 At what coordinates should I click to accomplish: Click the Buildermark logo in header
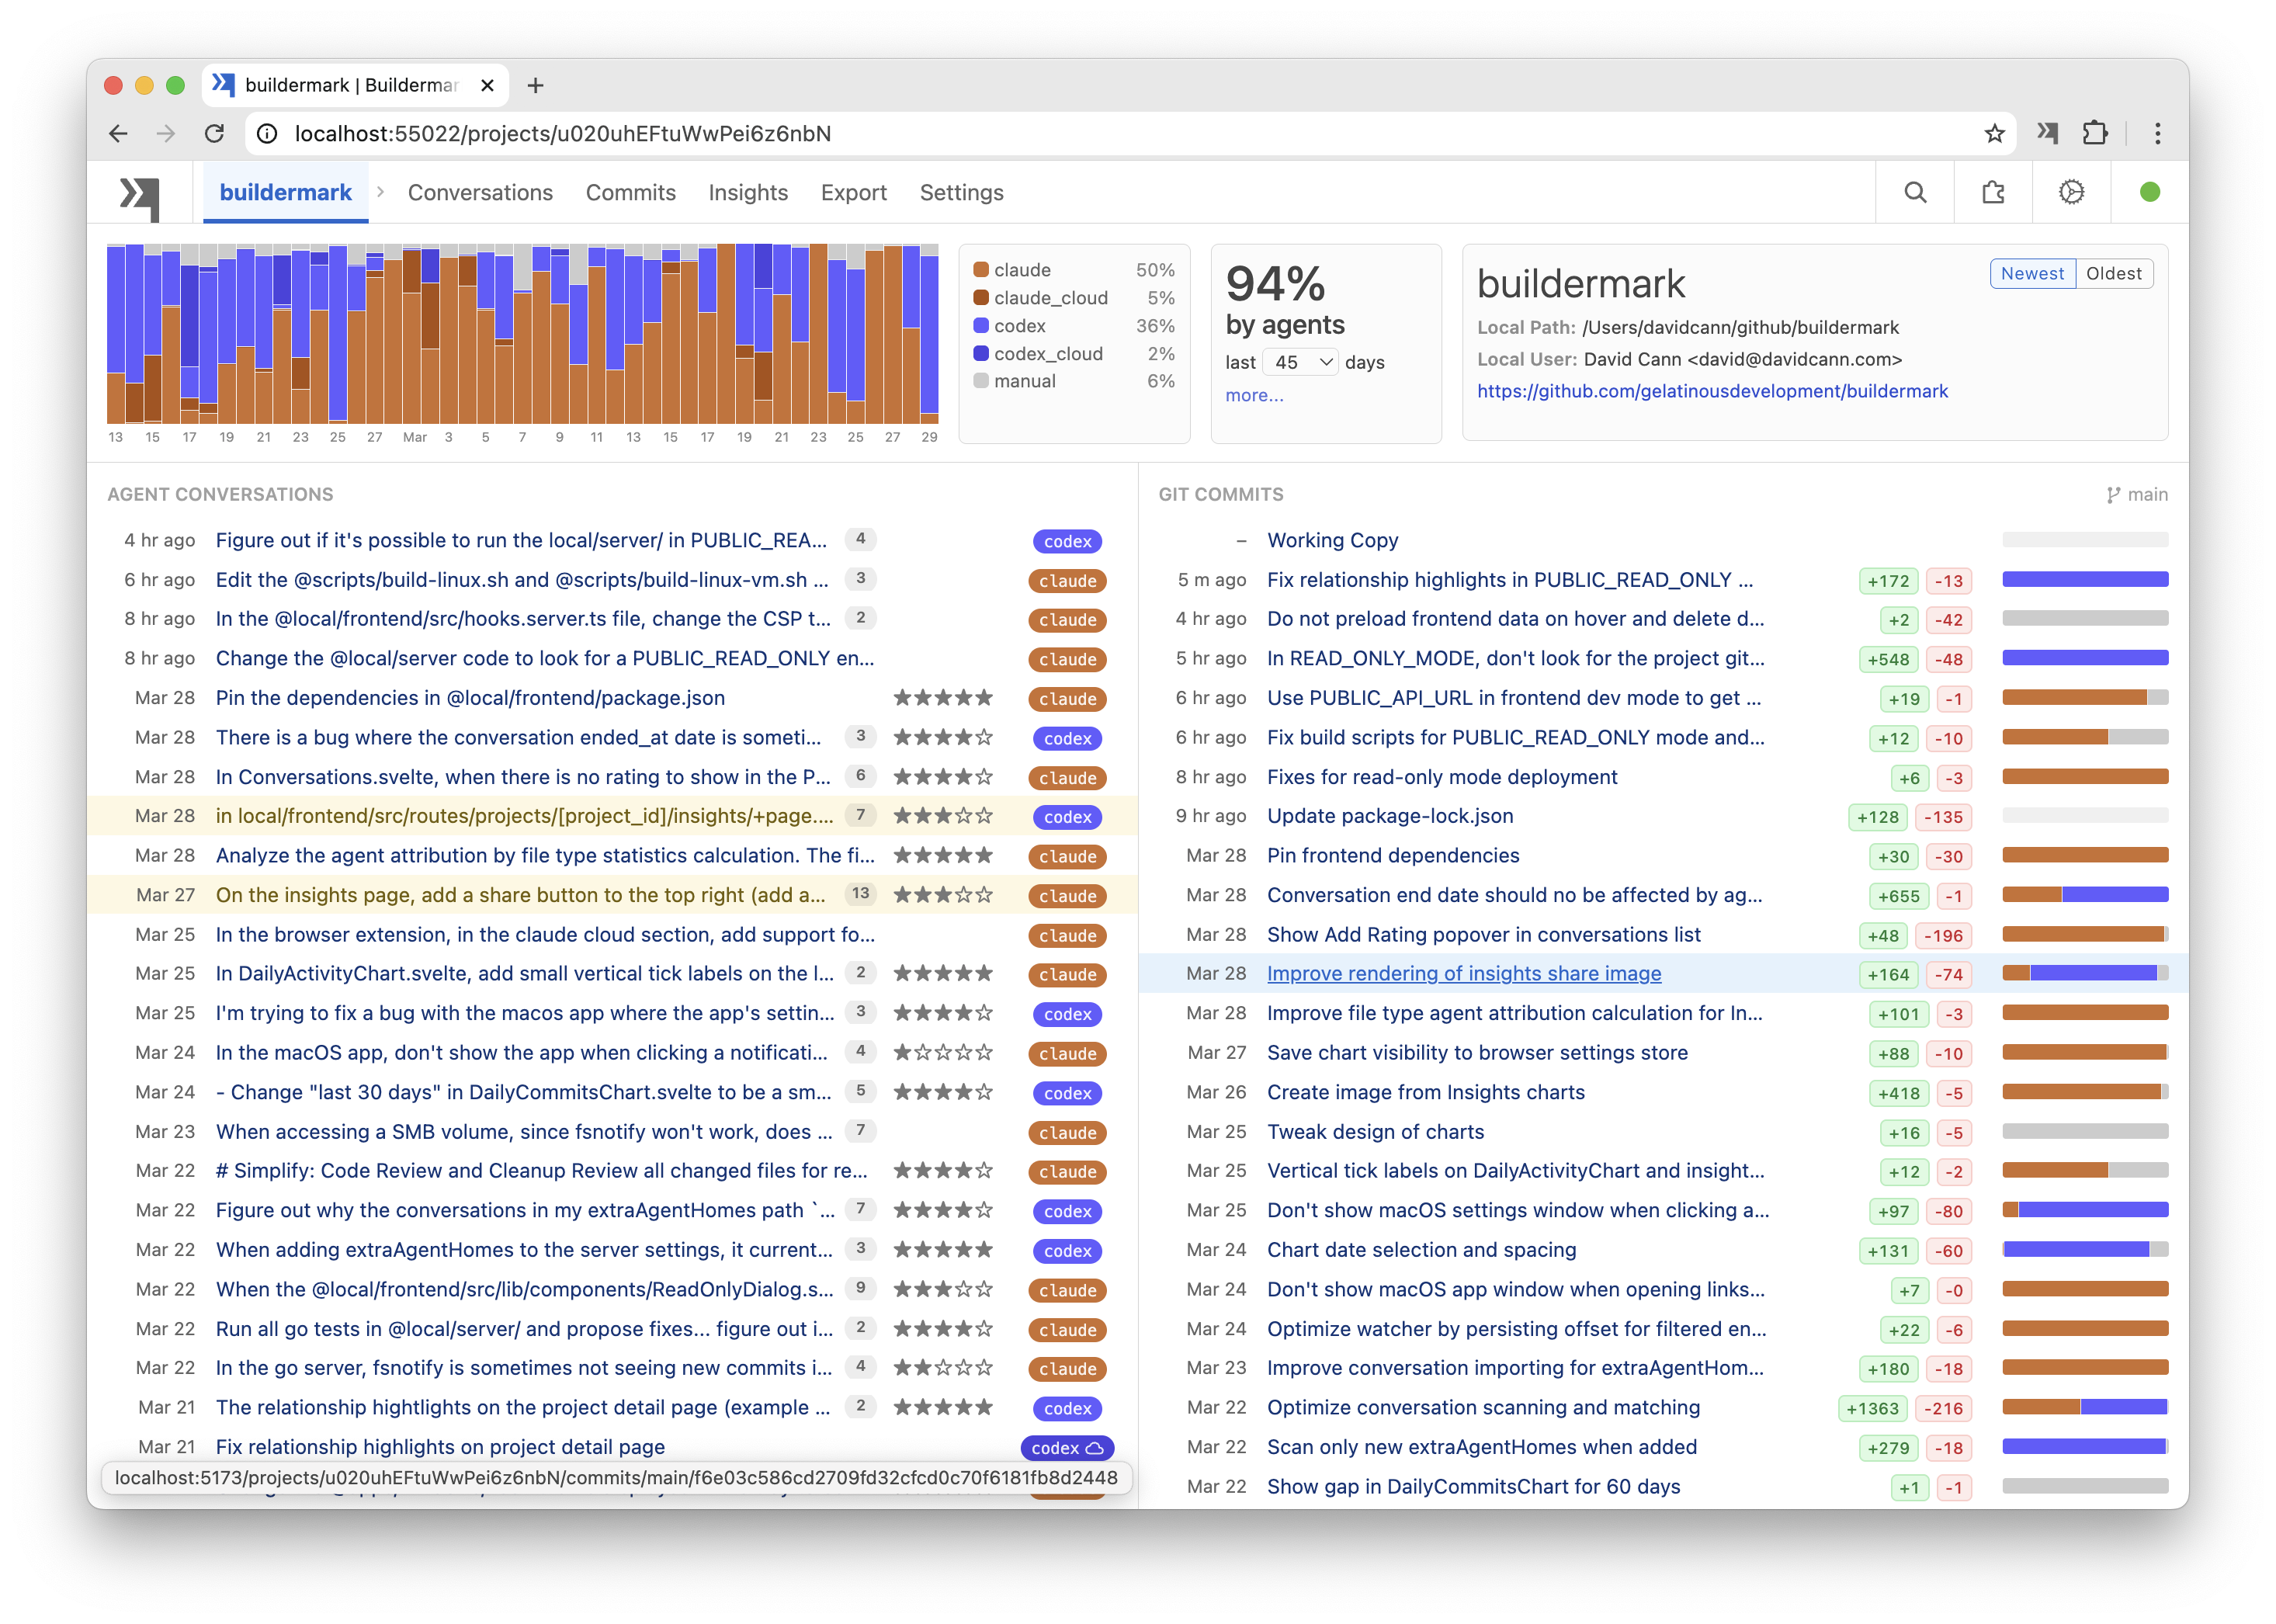(x=140, y=196)
